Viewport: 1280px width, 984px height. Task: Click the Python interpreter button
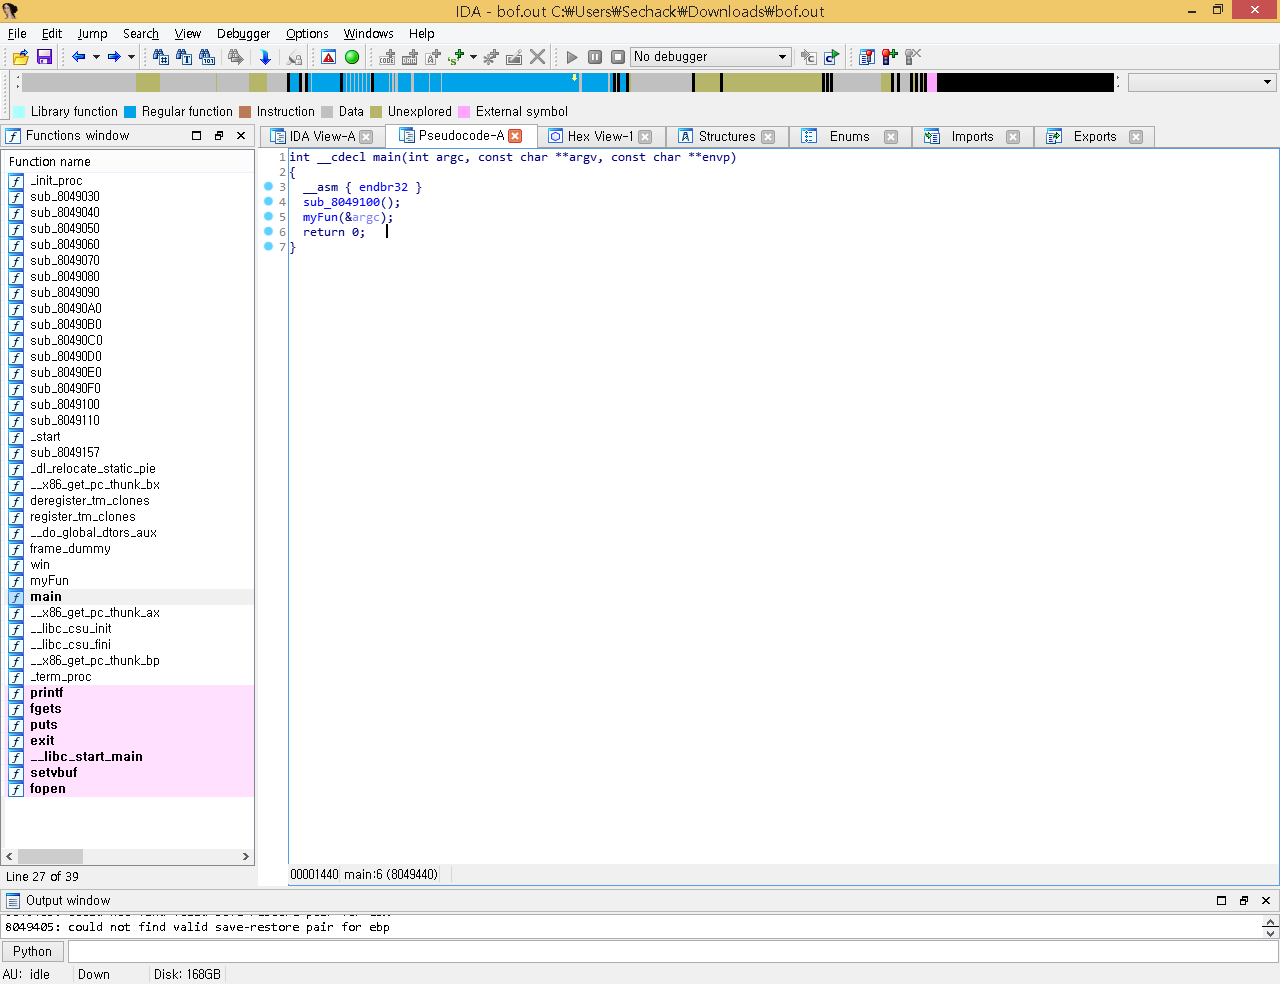pyautogui.click(x=33, y=952)
